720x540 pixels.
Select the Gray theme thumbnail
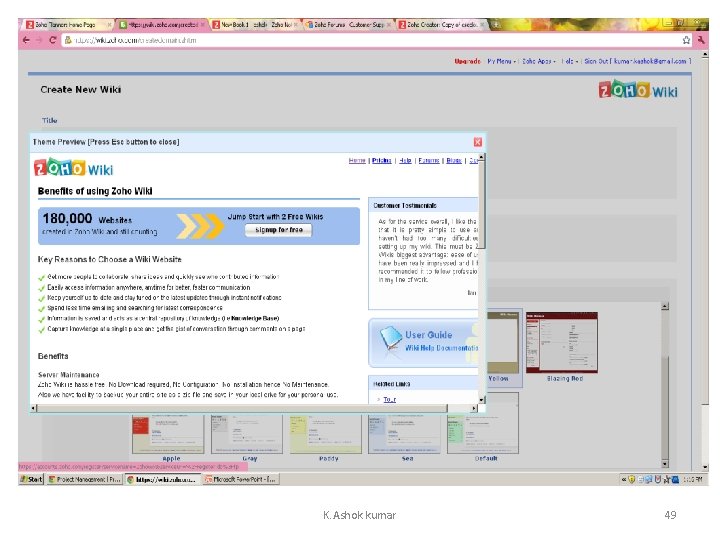point(247,435)
